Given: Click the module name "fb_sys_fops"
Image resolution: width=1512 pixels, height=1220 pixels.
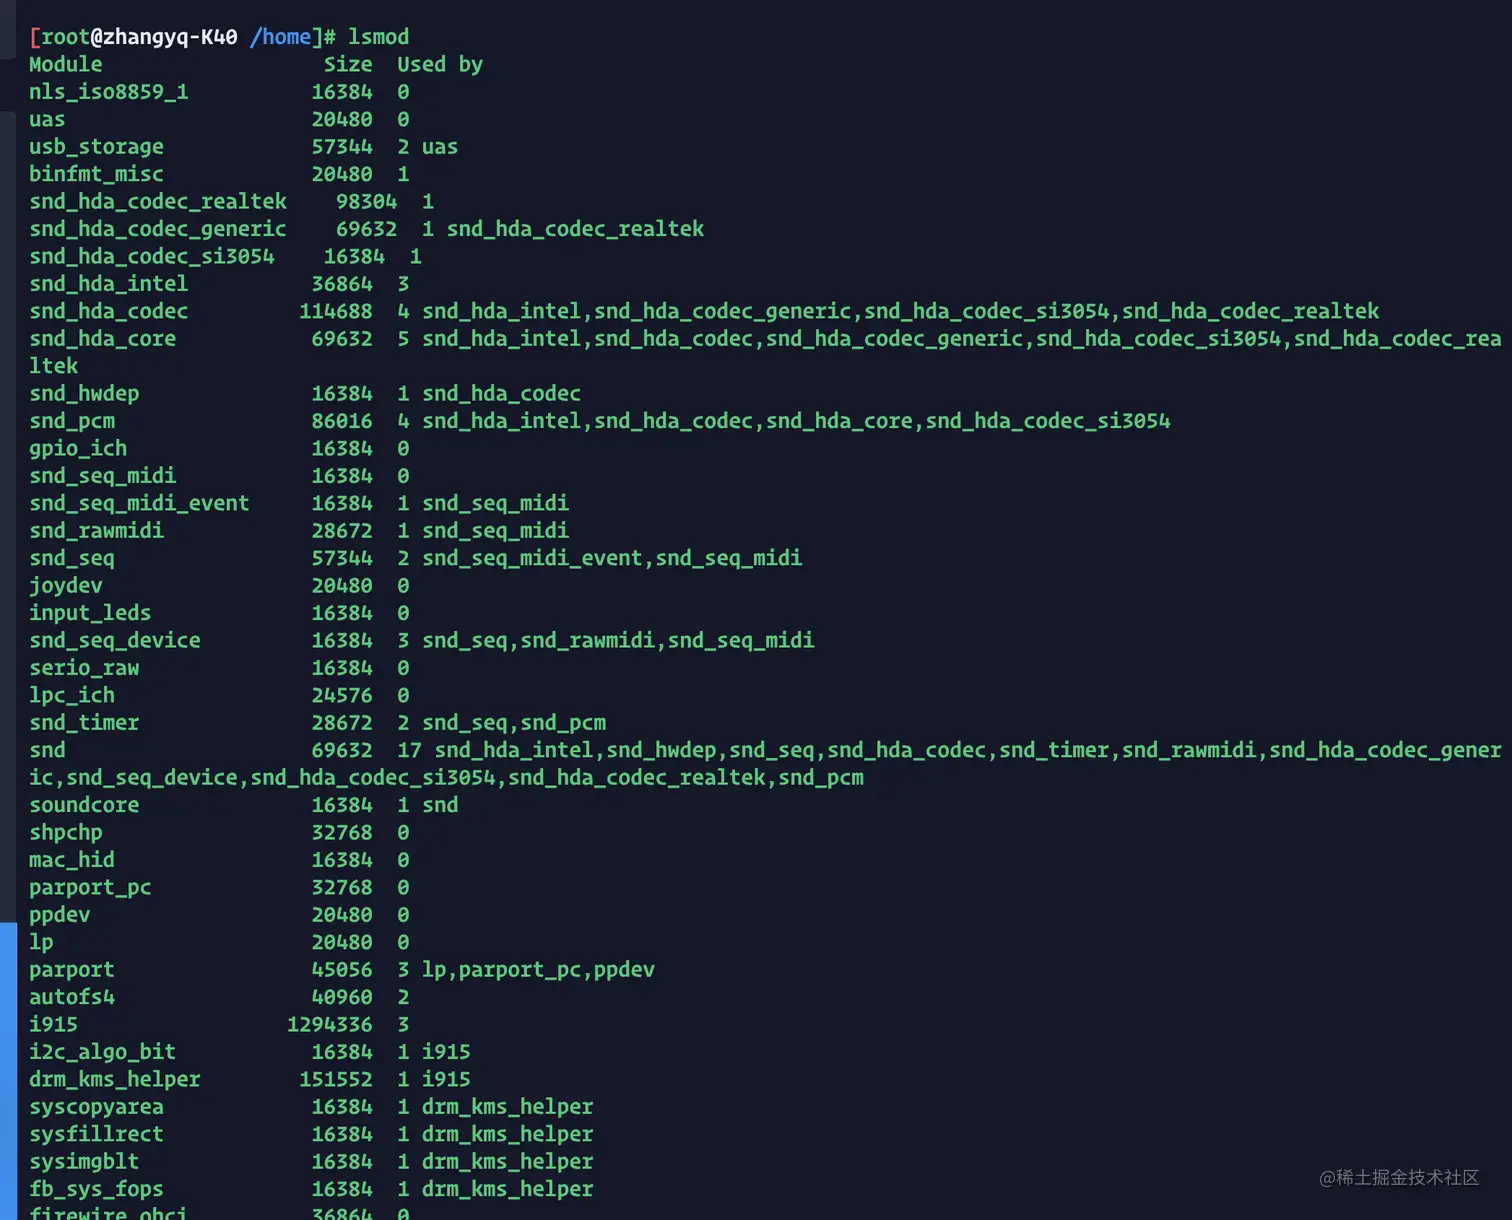Looking at the screenshot, I should coord(96,1189).
